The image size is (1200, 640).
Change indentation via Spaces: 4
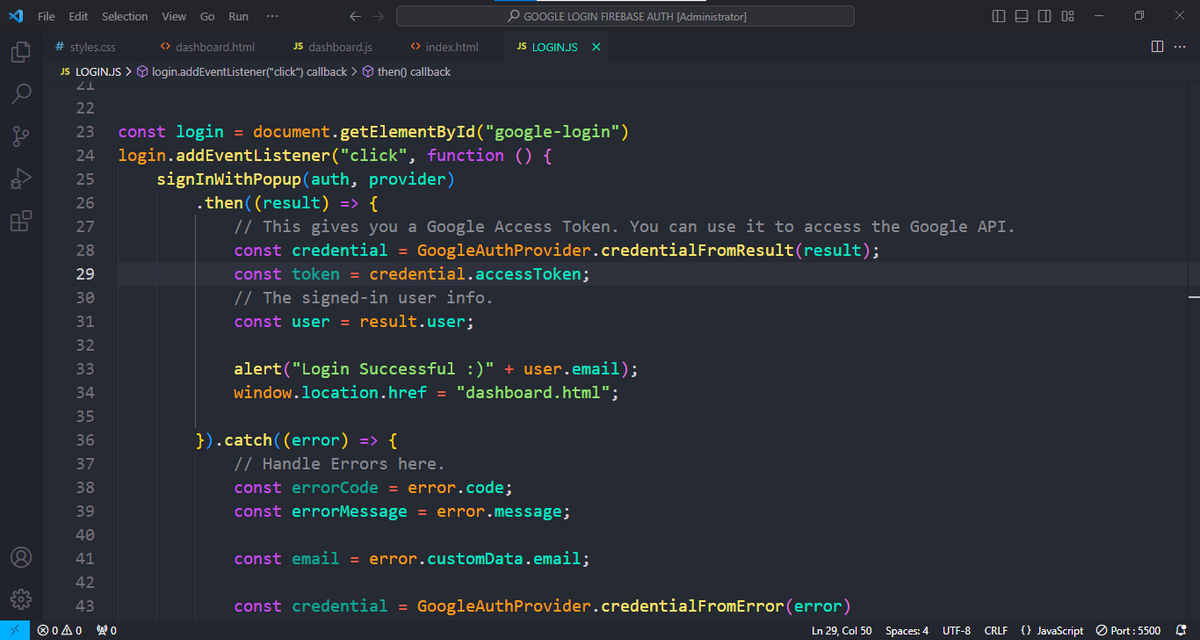click(x=907, y=631)
